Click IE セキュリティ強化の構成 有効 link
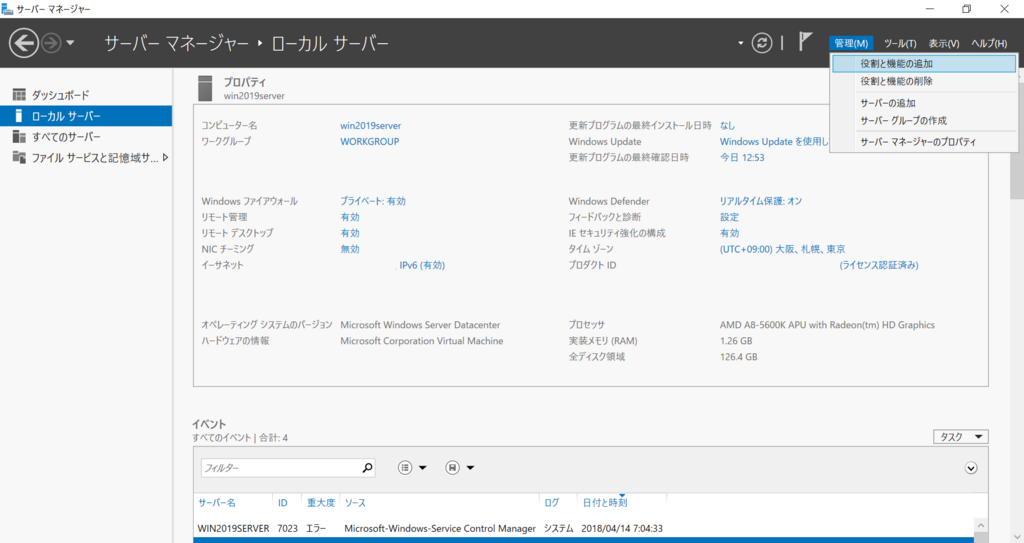1024x543 pixels. coord(729,233)
